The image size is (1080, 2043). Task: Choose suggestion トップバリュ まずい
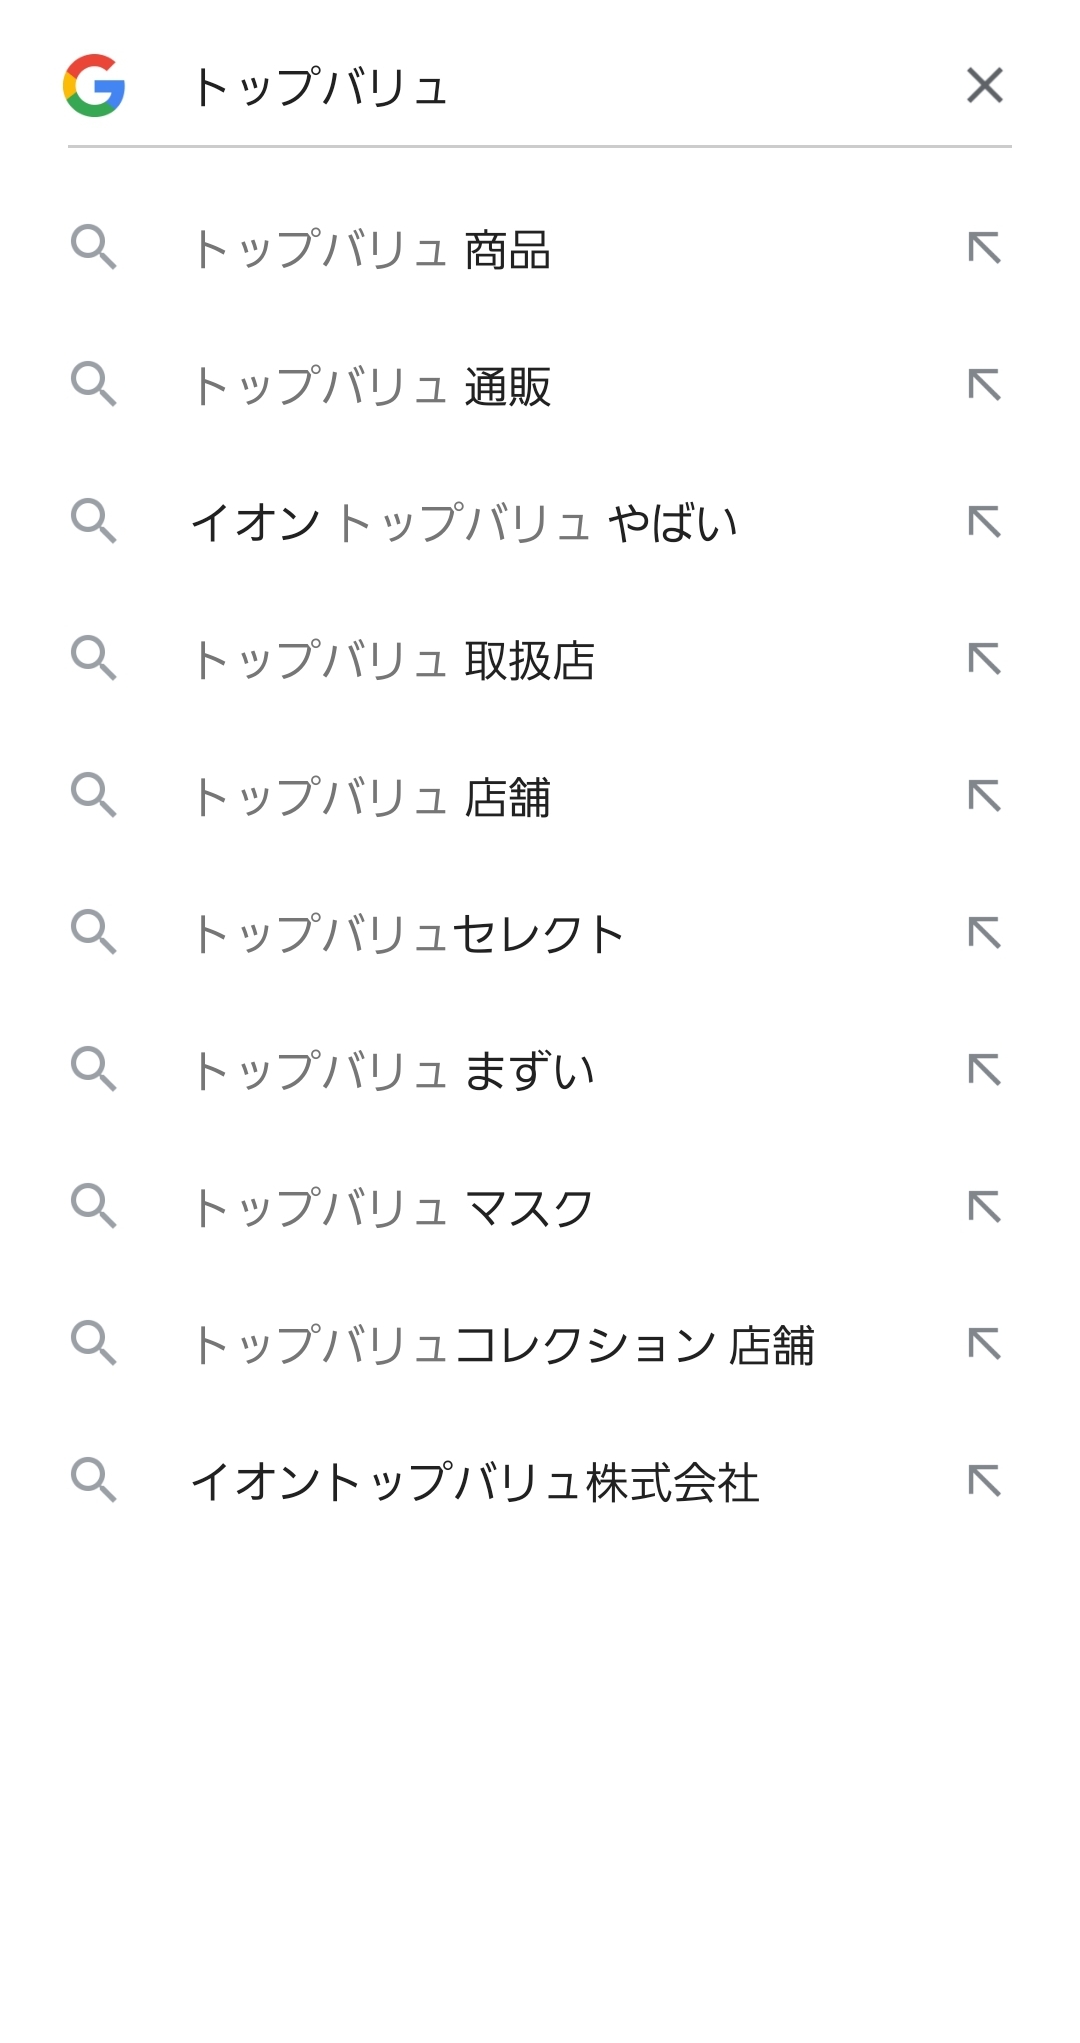click(x=393, y=1072)
